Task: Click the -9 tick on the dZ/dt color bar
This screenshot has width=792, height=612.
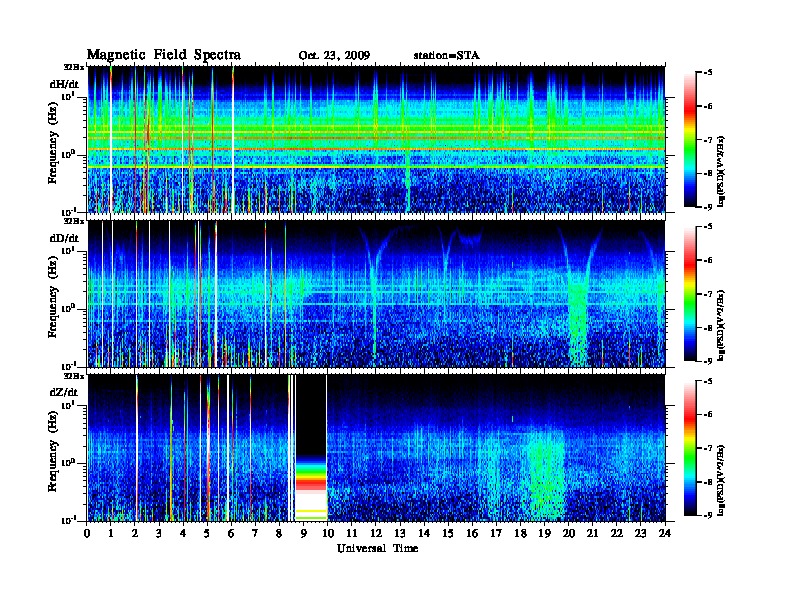Action: point(708,515)
